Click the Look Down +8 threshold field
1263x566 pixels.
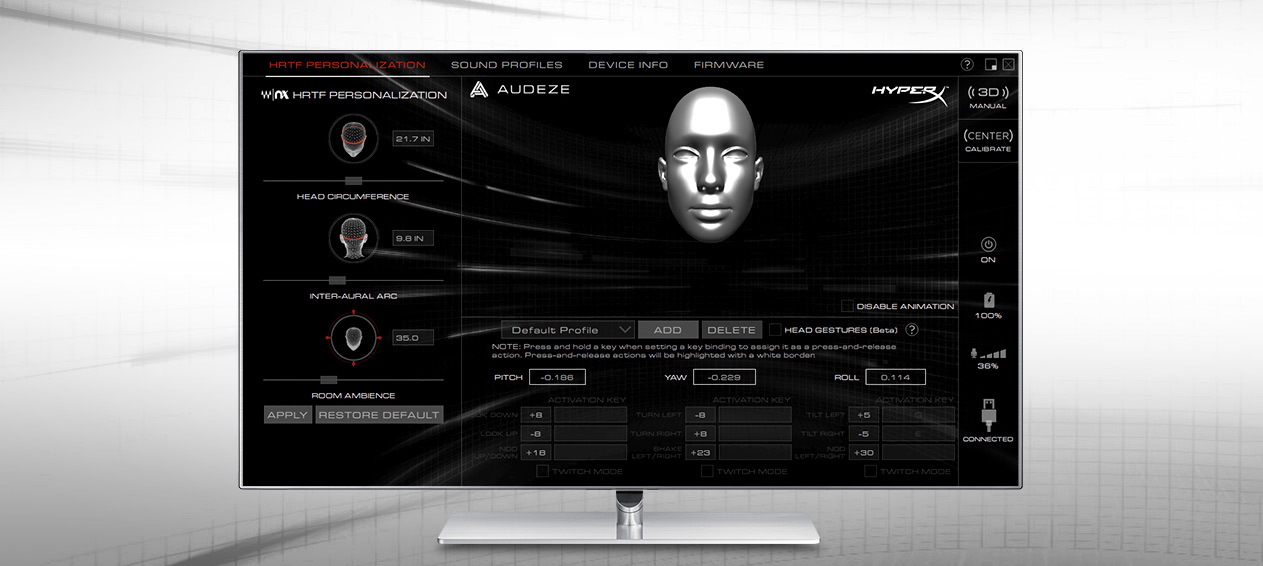536,415
